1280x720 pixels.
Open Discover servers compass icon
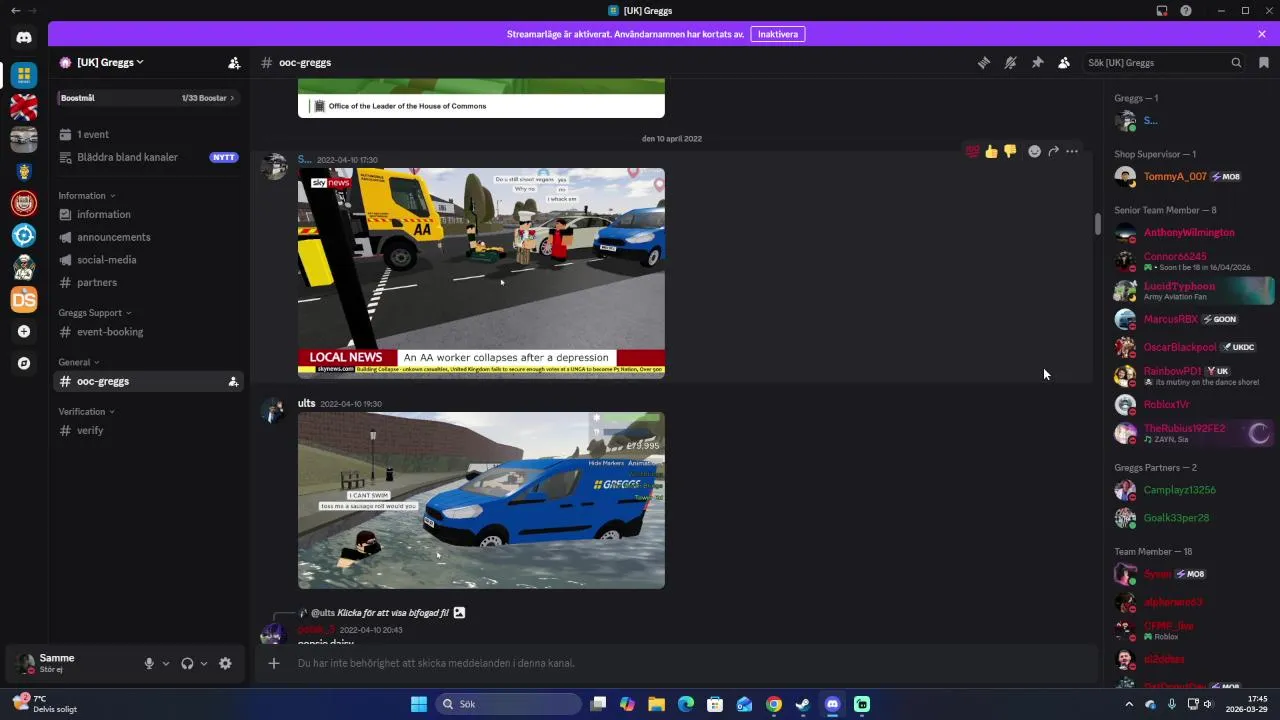tap(24, 363)
